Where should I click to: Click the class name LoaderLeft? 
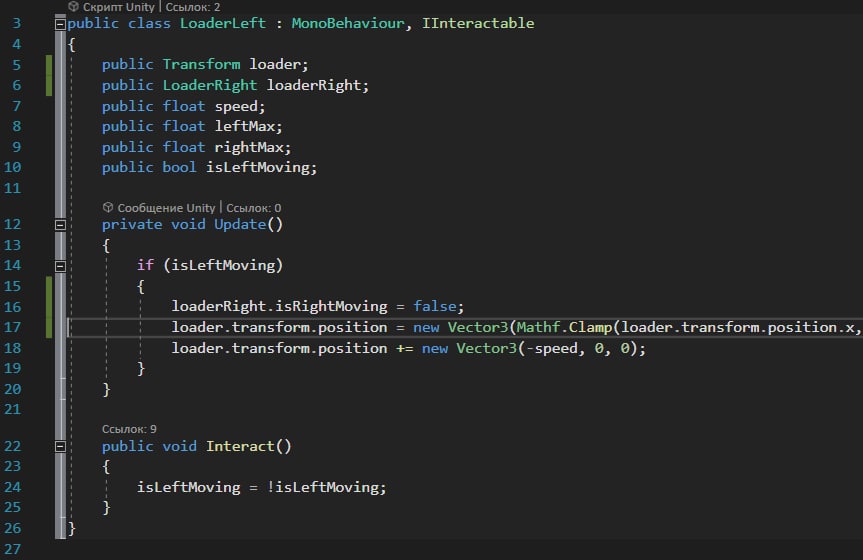coord(223,24)
